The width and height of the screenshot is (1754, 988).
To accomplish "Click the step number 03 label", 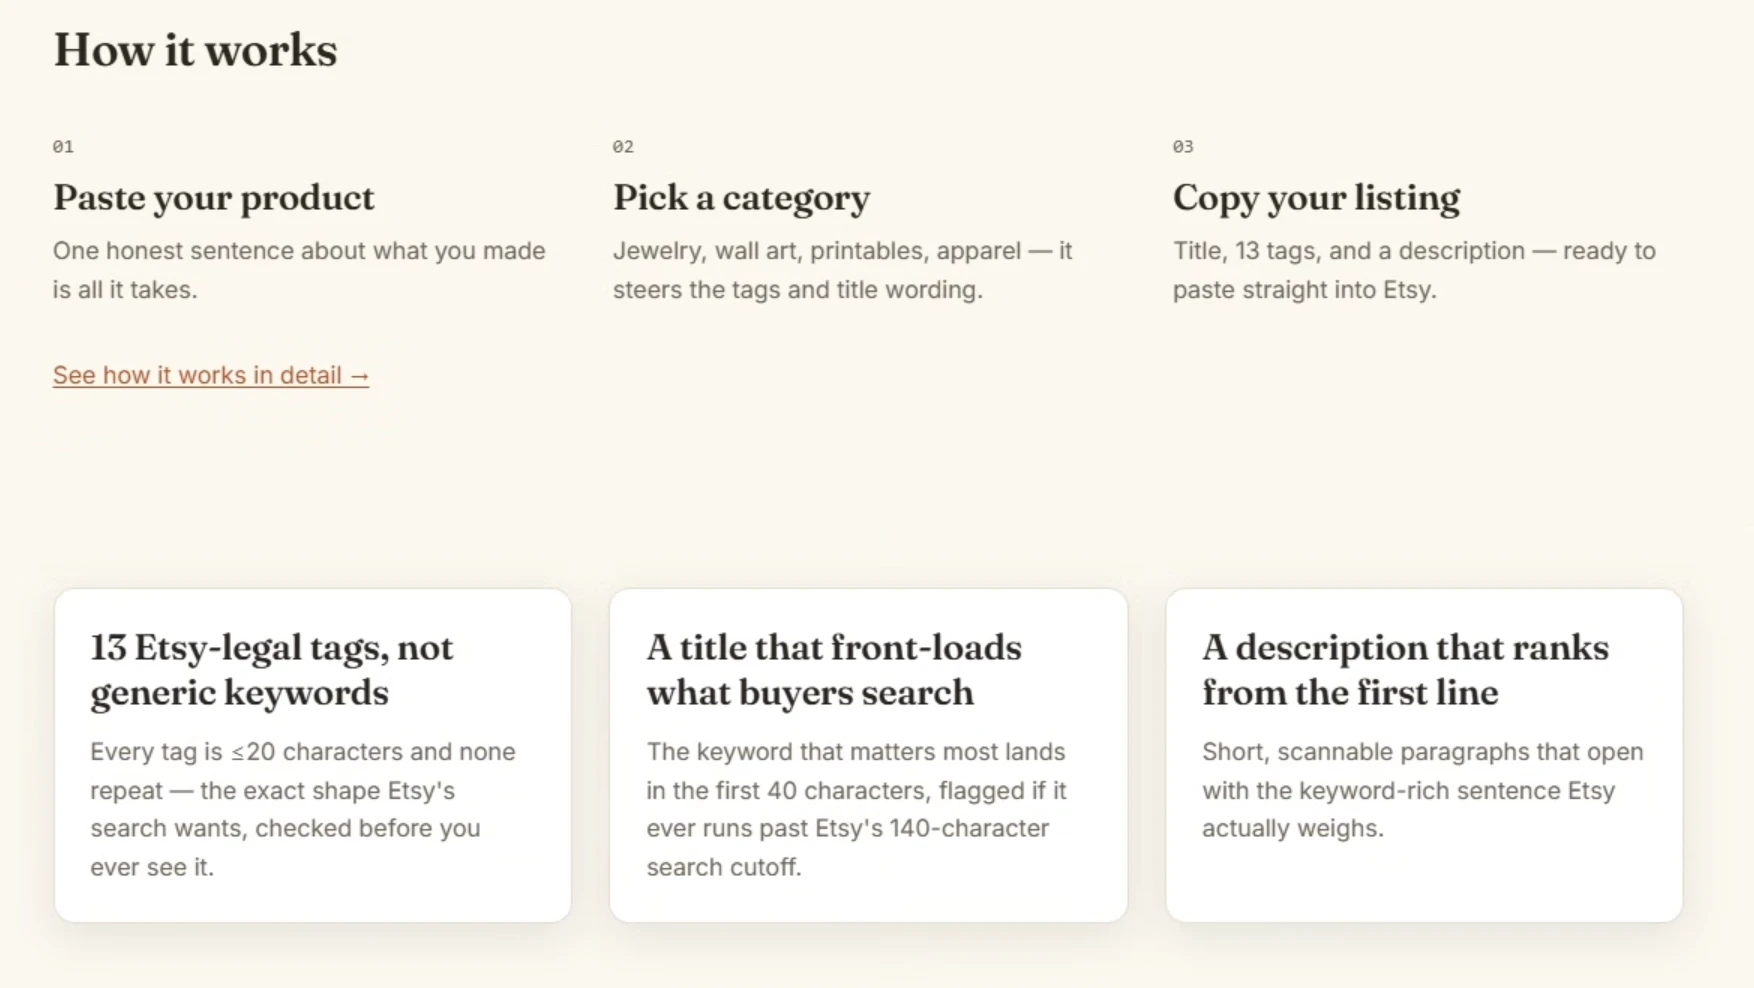I will tap(1183, 146).
